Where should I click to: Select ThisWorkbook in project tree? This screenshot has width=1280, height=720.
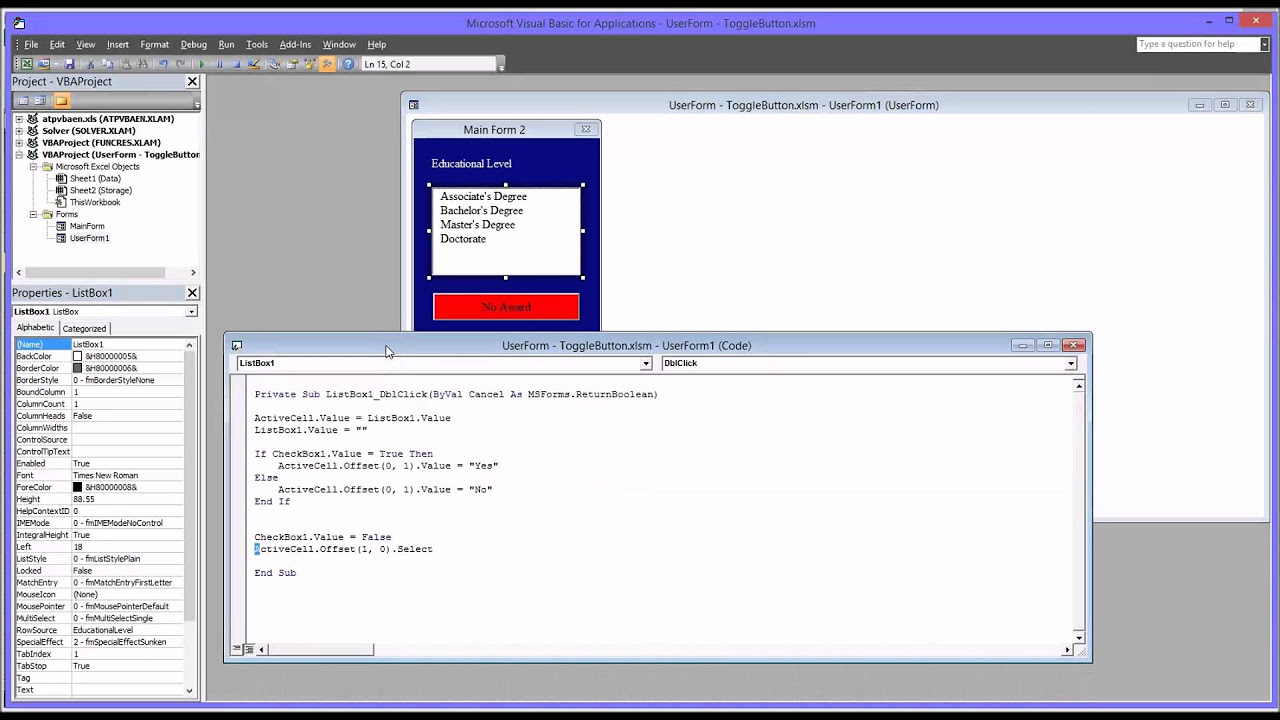[x=94, y=203]
